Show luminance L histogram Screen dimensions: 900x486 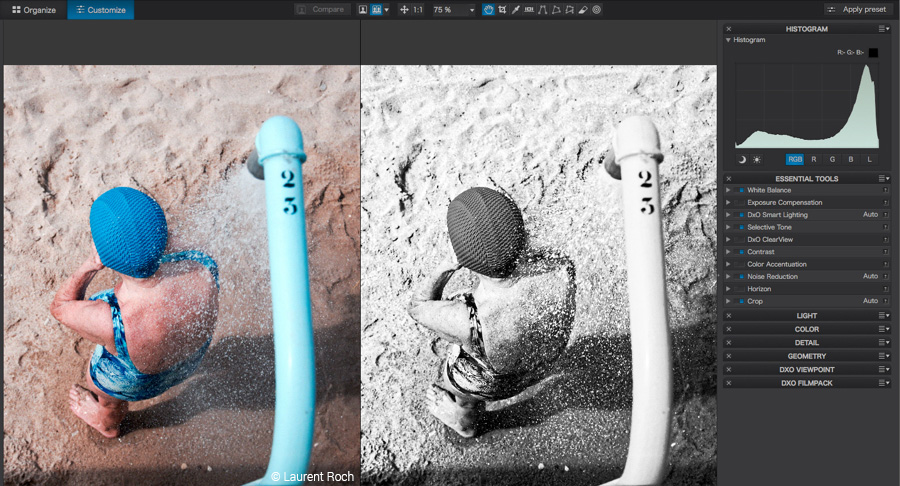click(x=870, y=160)
